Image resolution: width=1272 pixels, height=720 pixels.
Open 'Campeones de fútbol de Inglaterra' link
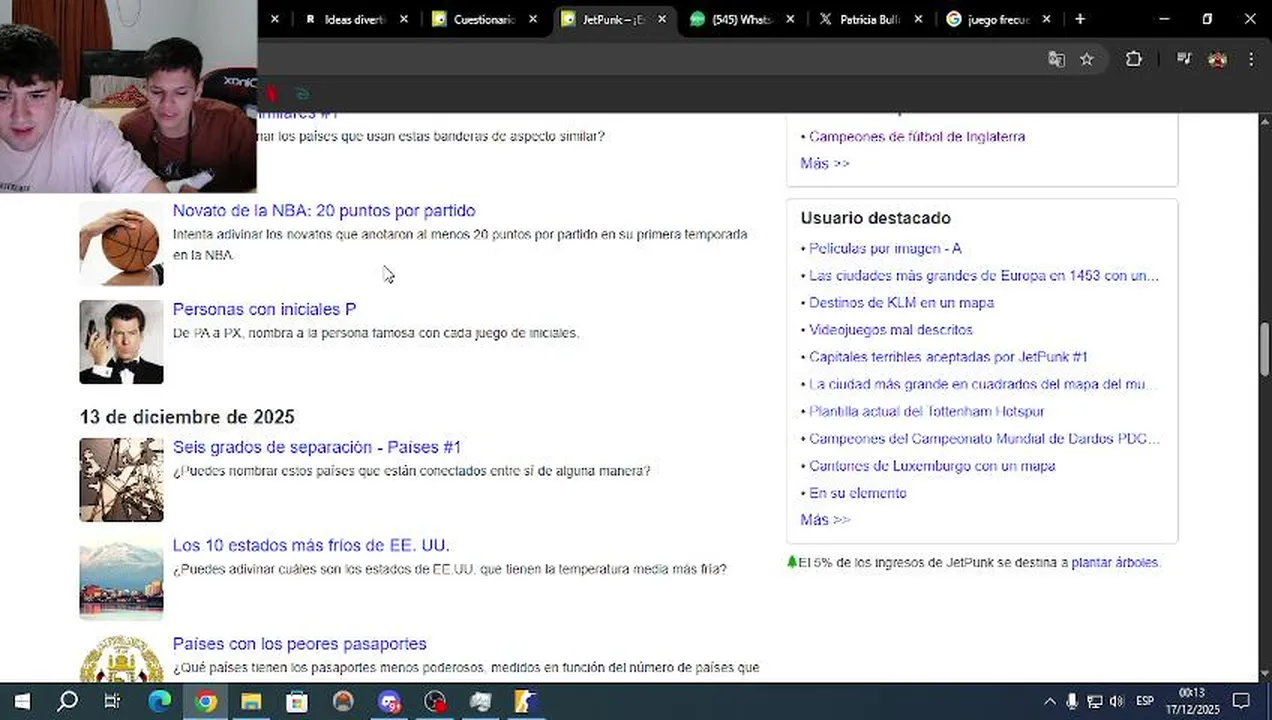point(917,136)
